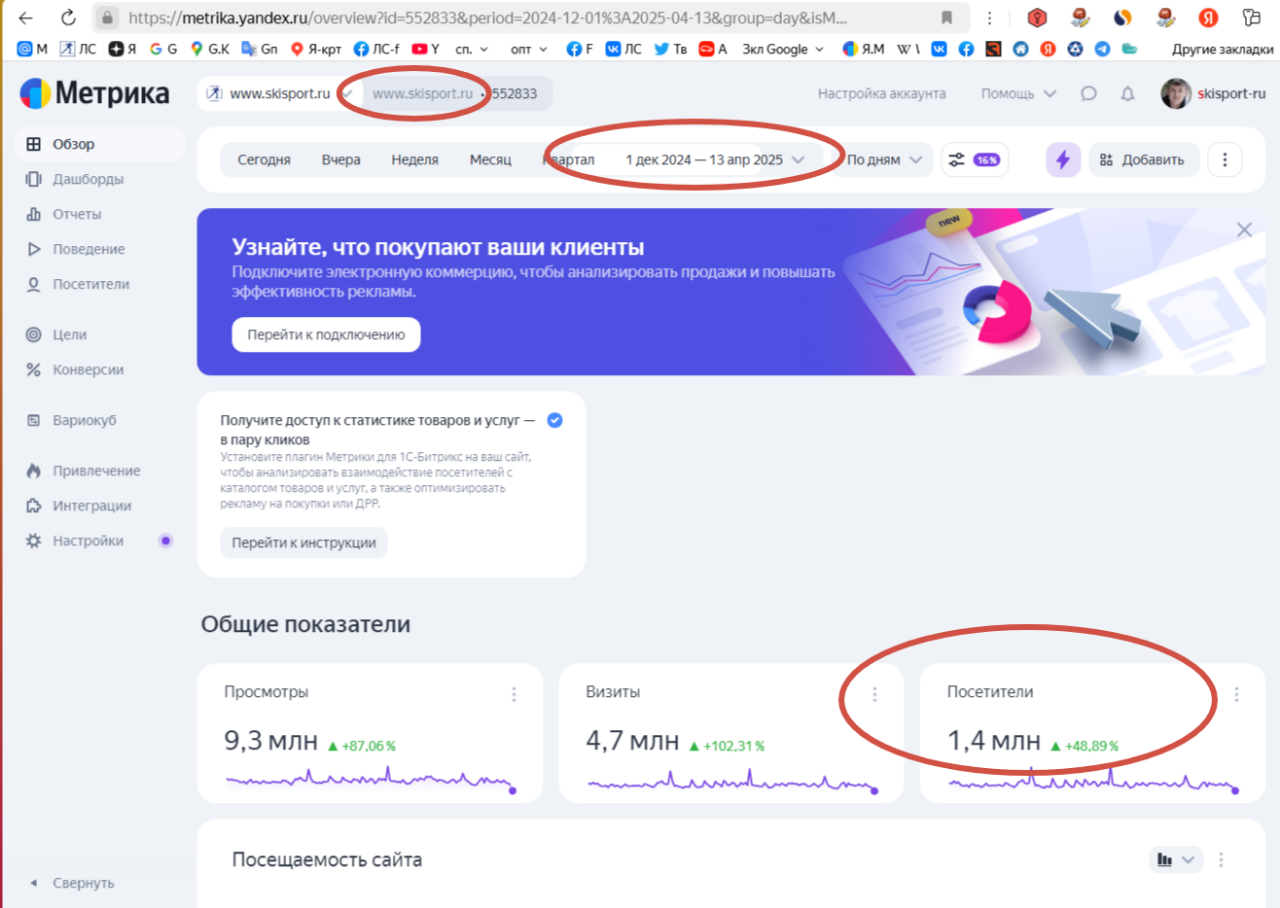The height and width of the screenshot is (908, 1280).
Task: Expand the Помощь dropdown
Action: pos(1018,94)
